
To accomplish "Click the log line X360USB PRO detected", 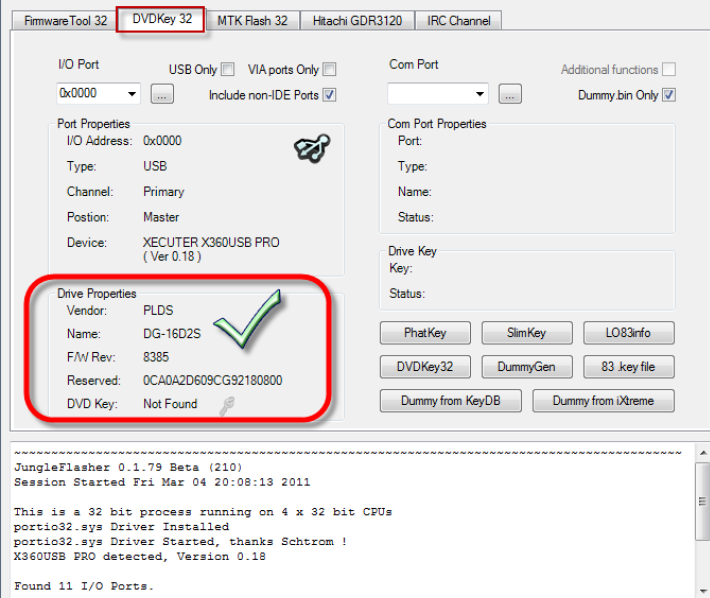I will click(x=139, y=556).
